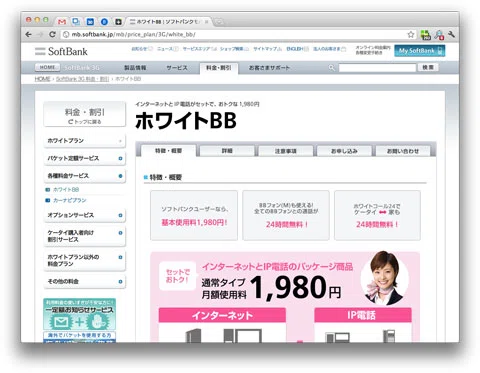Expand 各種料金サービス sidebar item
The height and width of the screenshot is (373, 480).
(85, 176)
